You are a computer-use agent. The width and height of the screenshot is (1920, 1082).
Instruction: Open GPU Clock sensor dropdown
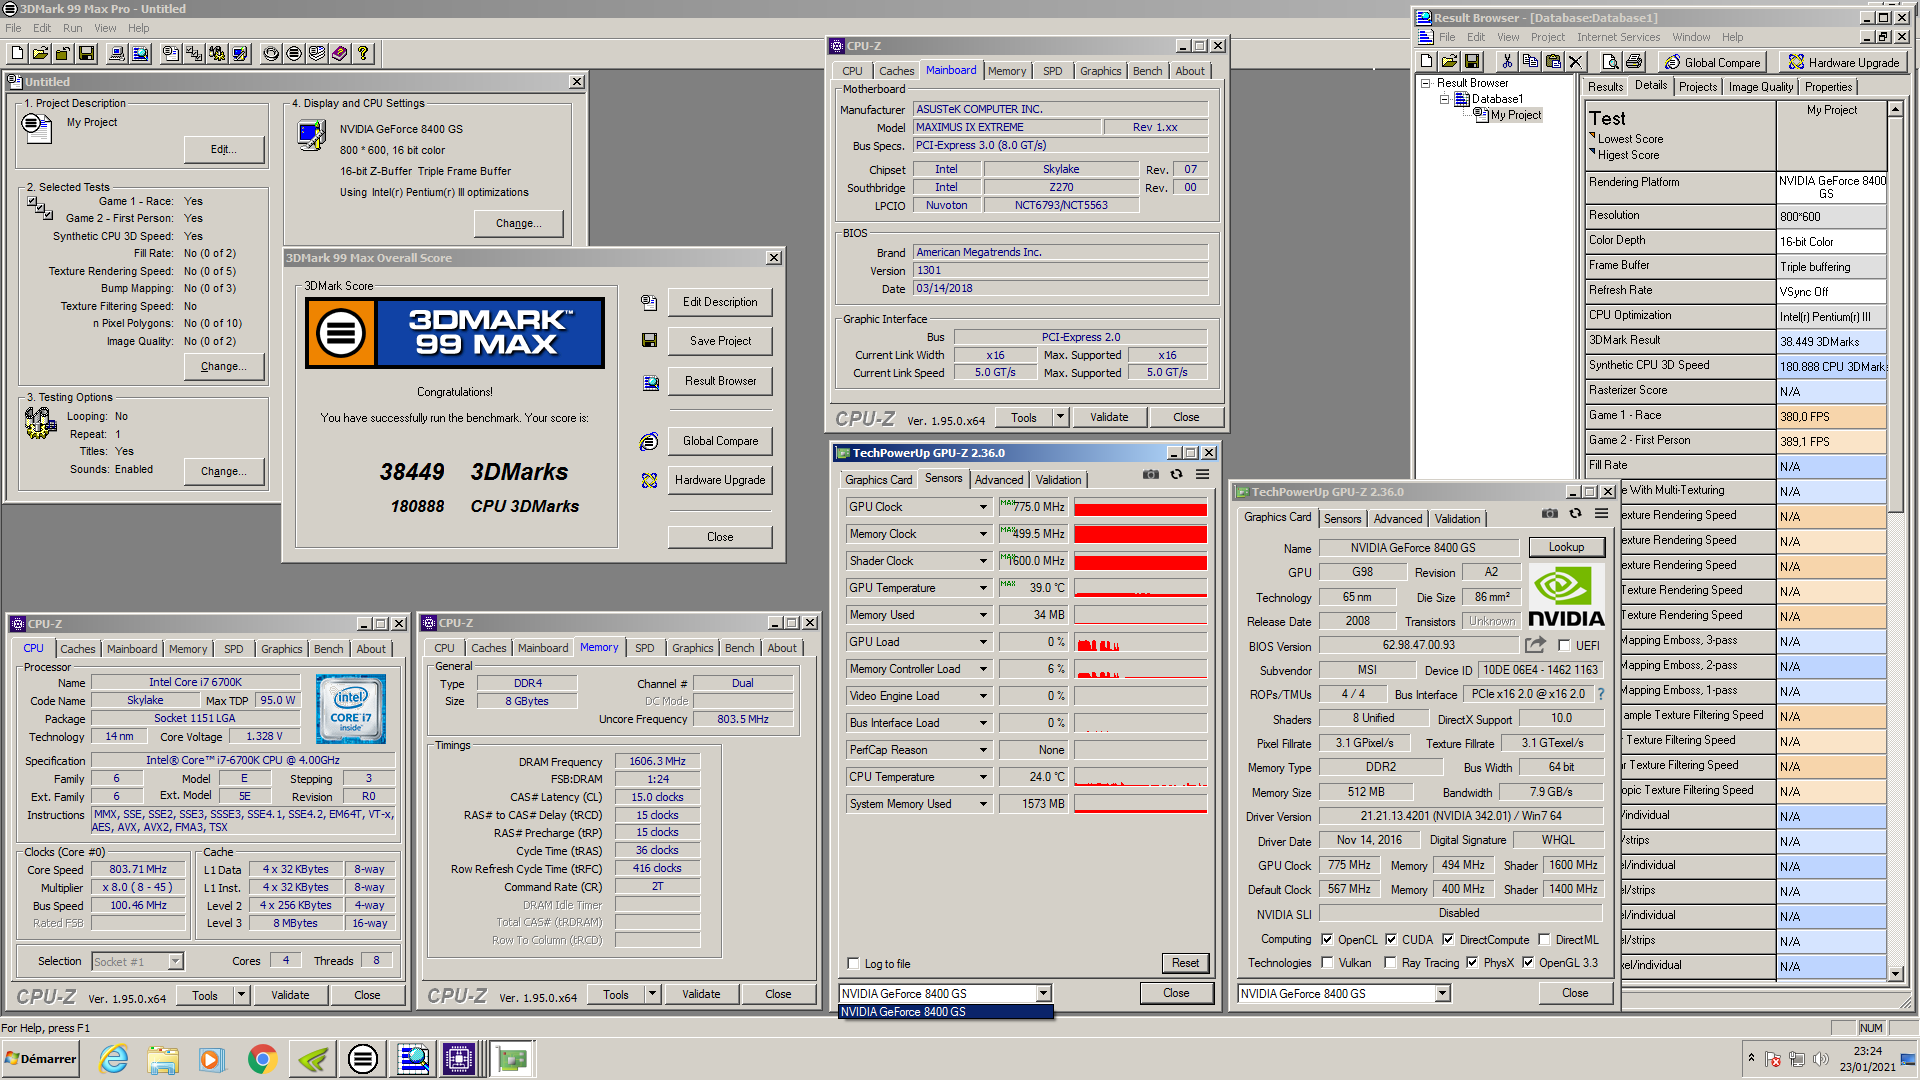pyautogui.click(x=983, y=507)
